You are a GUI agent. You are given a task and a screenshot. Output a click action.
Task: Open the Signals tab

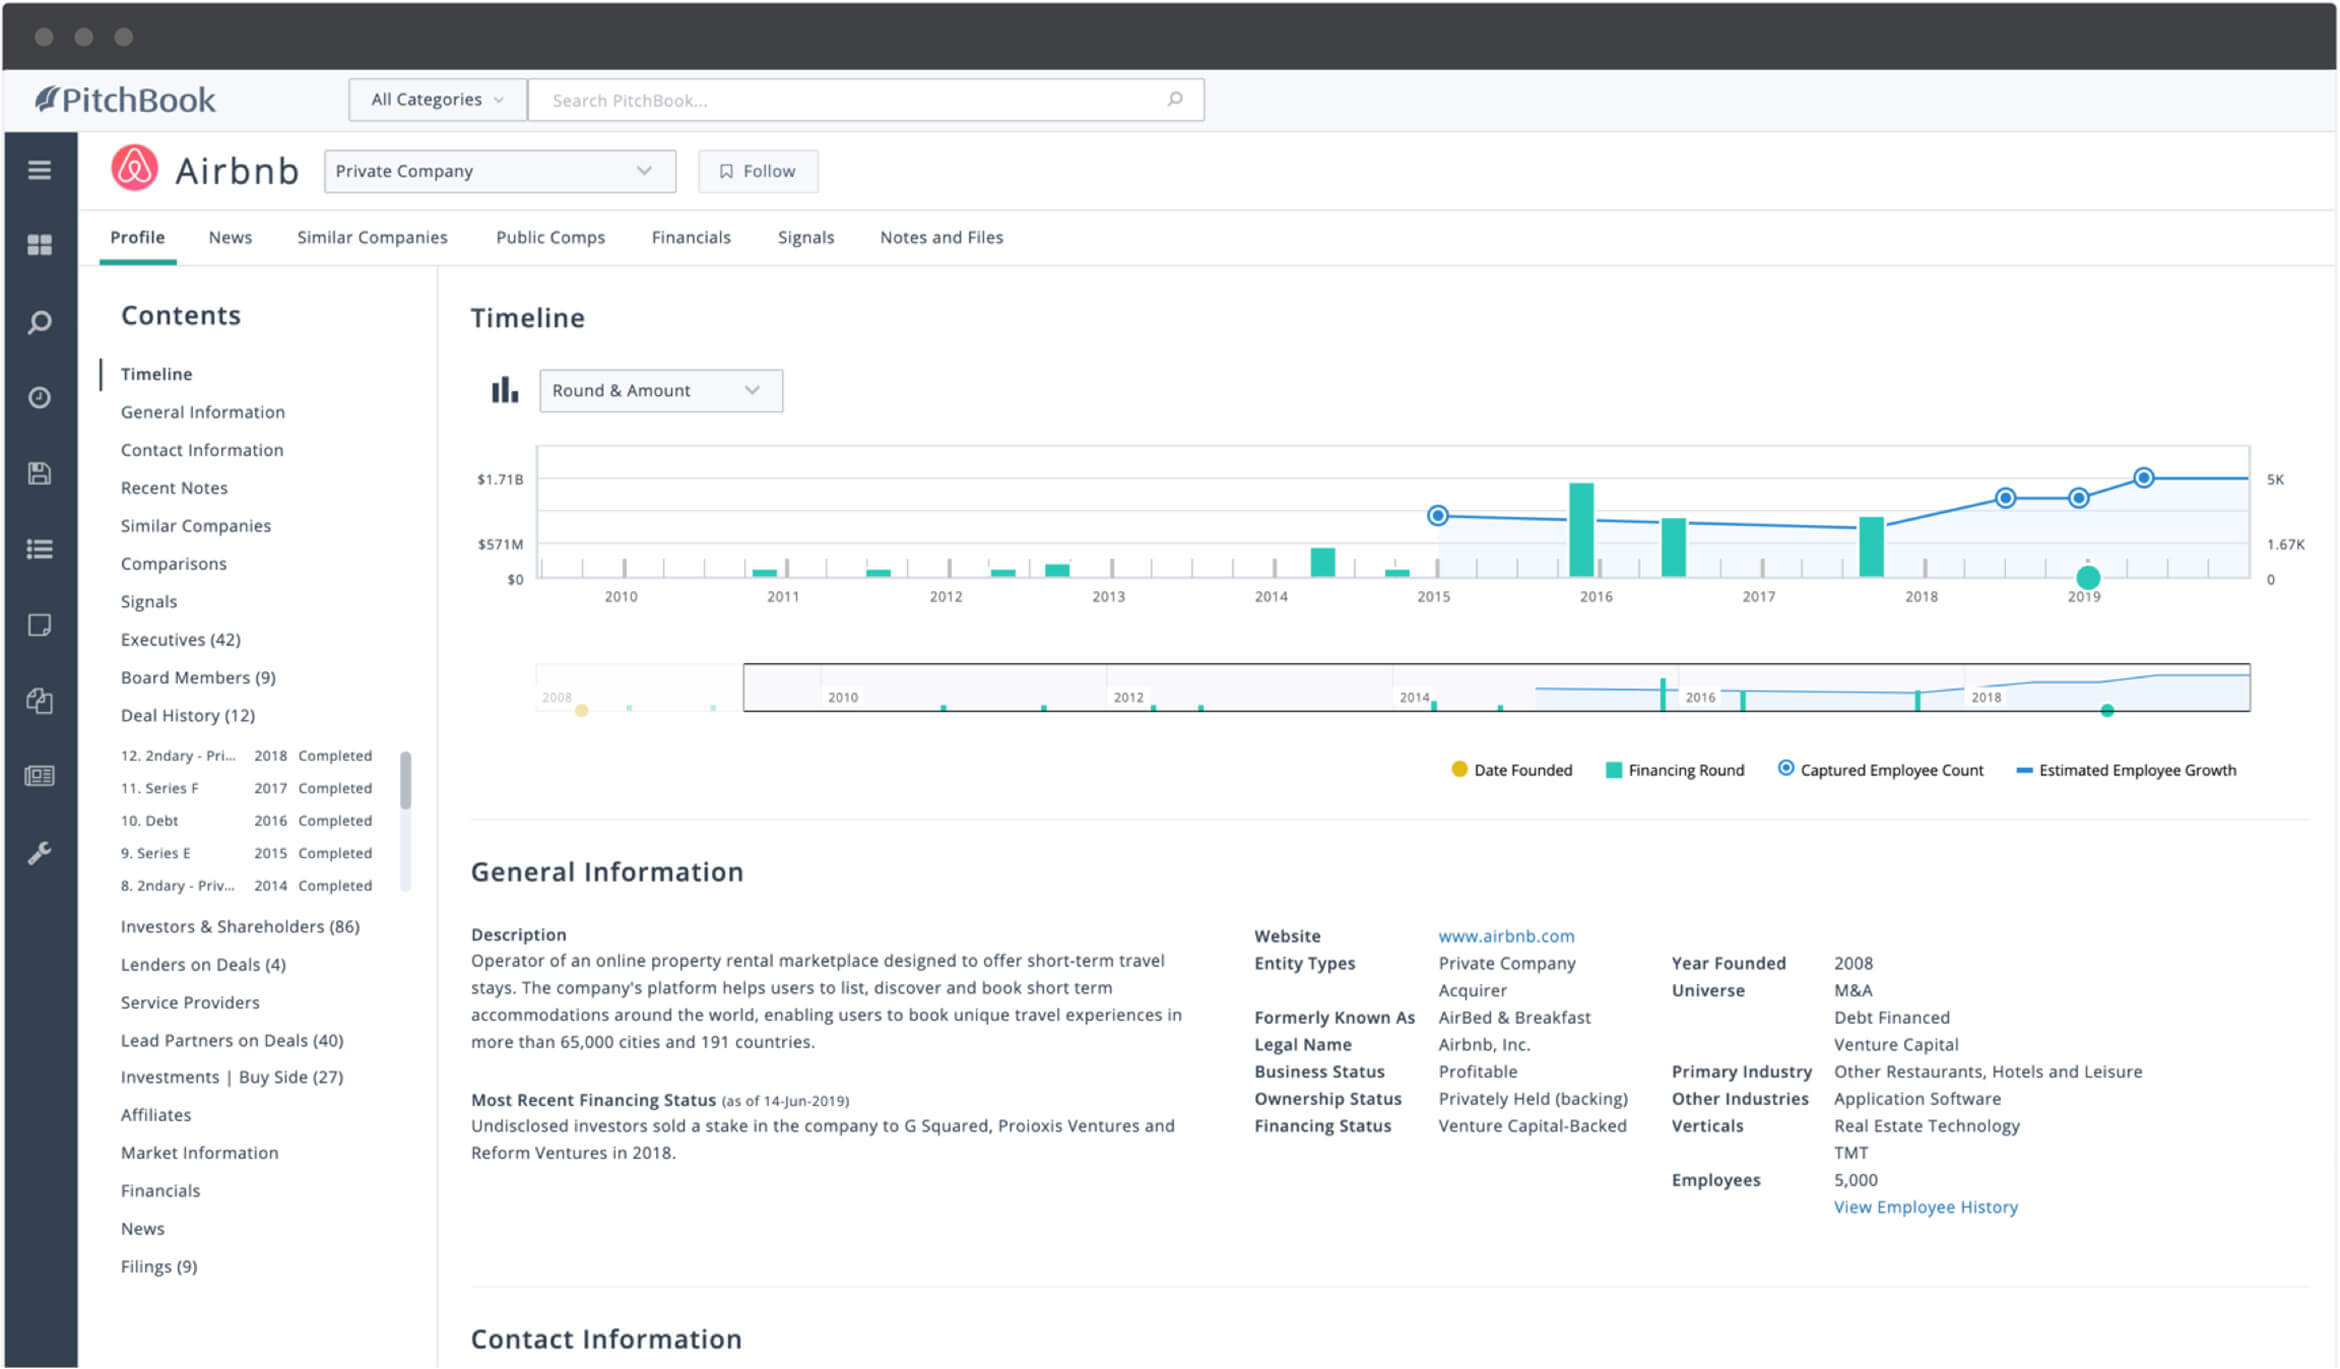[x=806, y=237]
